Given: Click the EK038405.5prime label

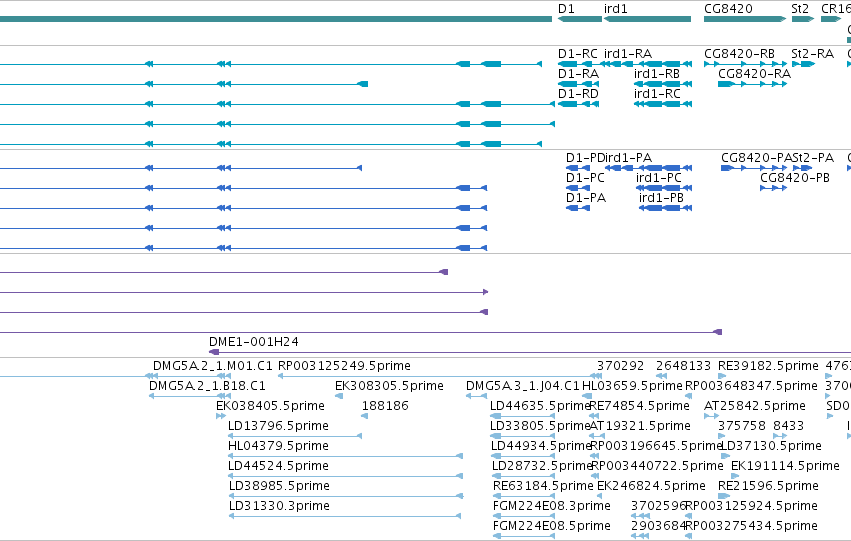Looking at the screenshot, I should click(270, 406).
